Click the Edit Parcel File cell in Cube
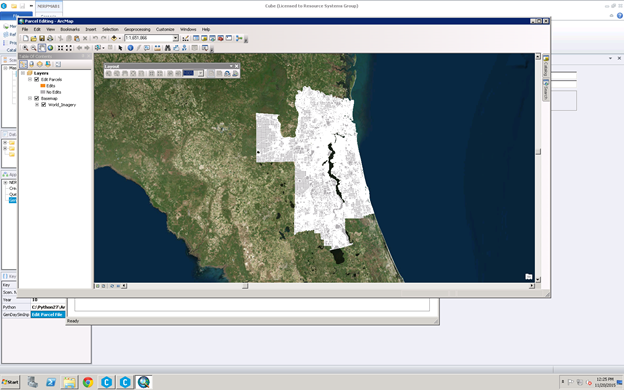 coord(48,314)
